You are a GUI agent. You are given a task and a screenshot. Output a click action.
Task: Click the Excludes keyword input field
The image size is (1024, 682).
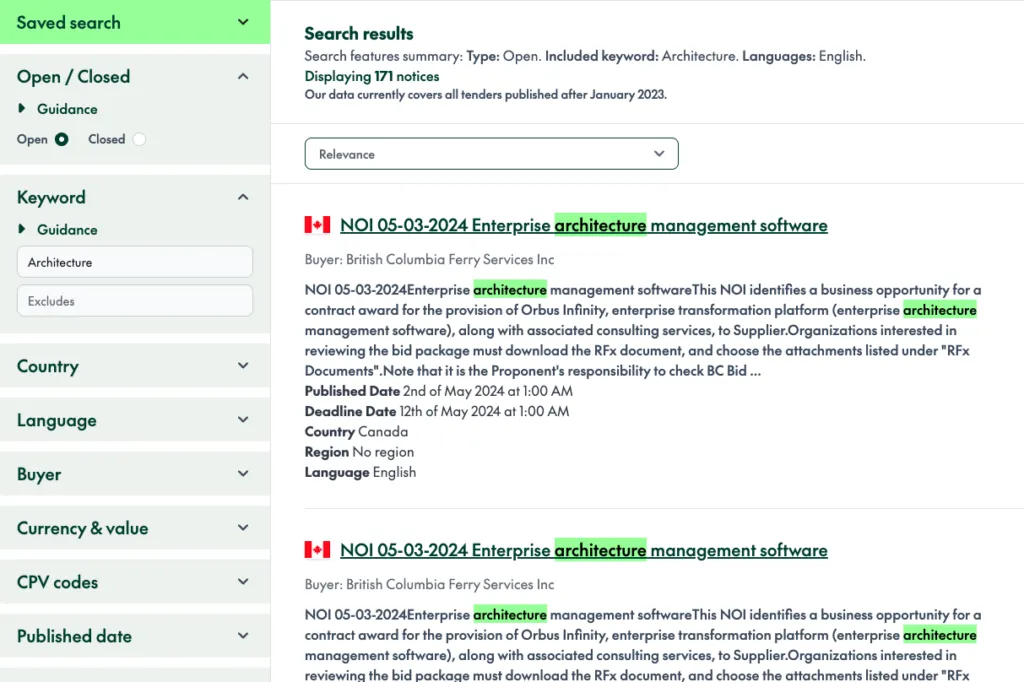(x=135, y=300)
